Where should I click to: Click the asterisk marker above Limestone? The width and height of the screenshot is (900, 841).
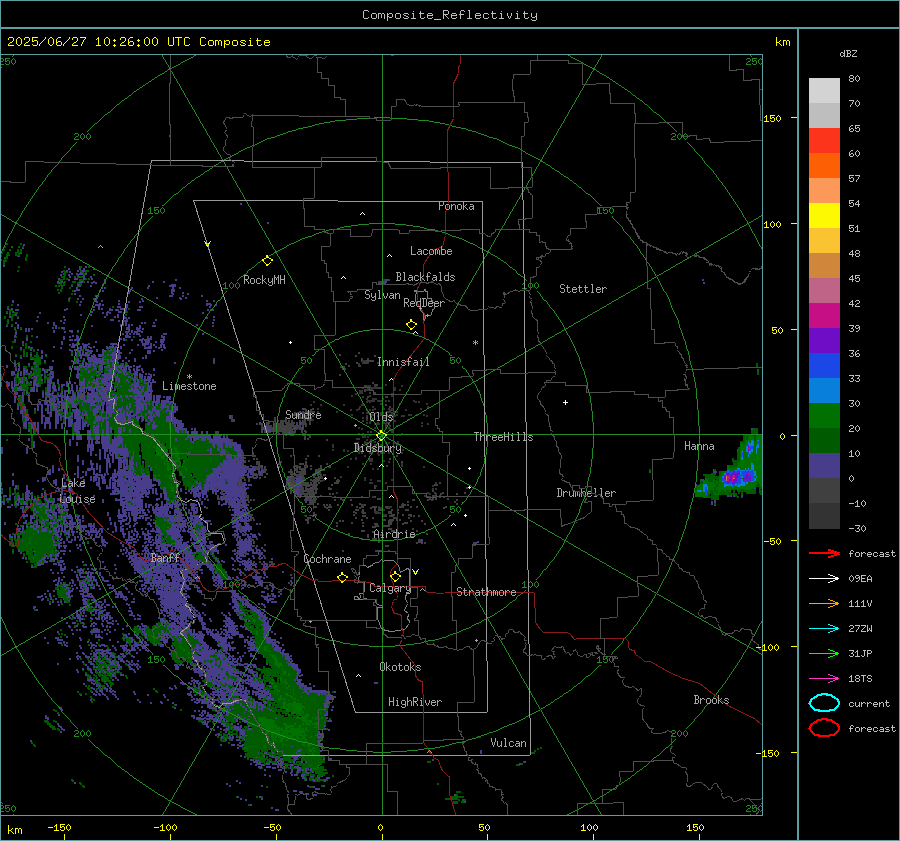click(x=189, y=377)
